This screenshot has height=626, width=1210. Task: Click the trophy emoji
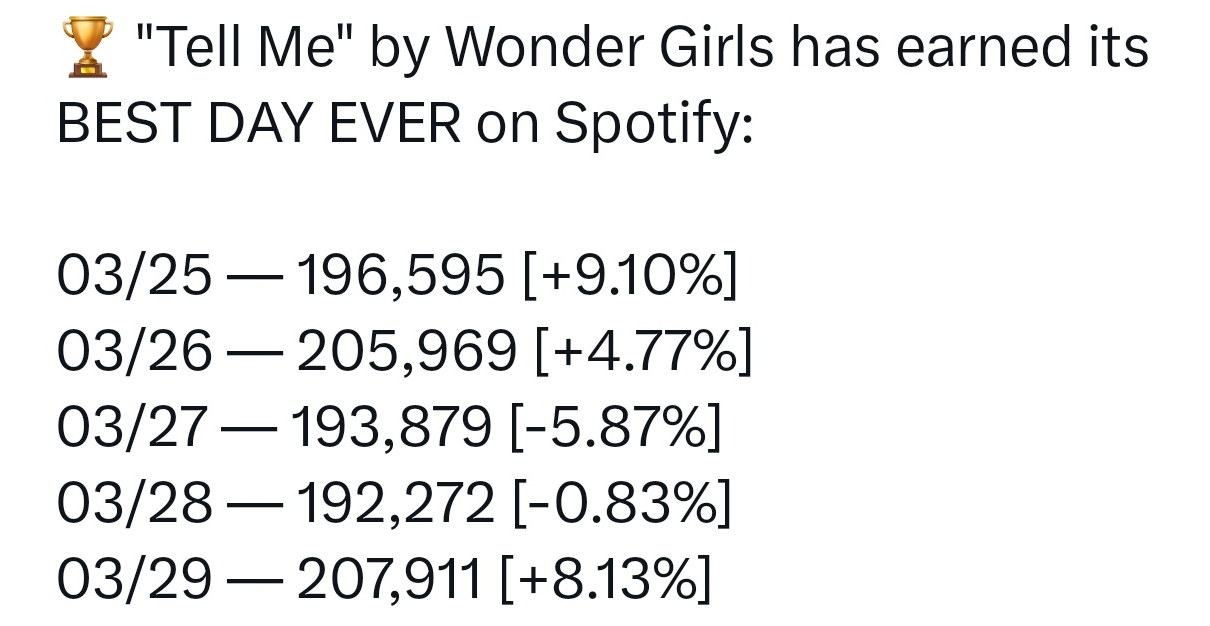coord(85,48)
